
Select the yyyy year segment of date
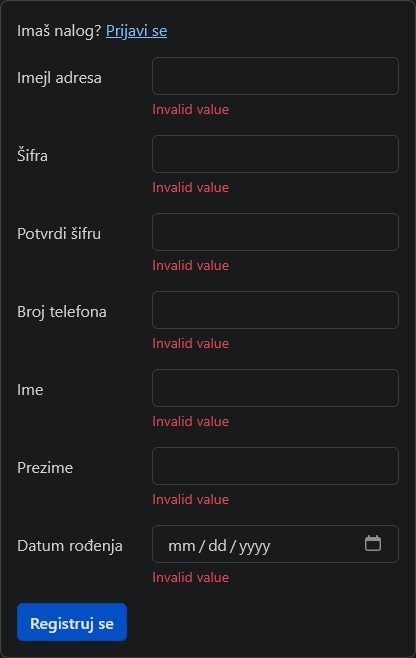pyautogui.click(x=255, y=546)
